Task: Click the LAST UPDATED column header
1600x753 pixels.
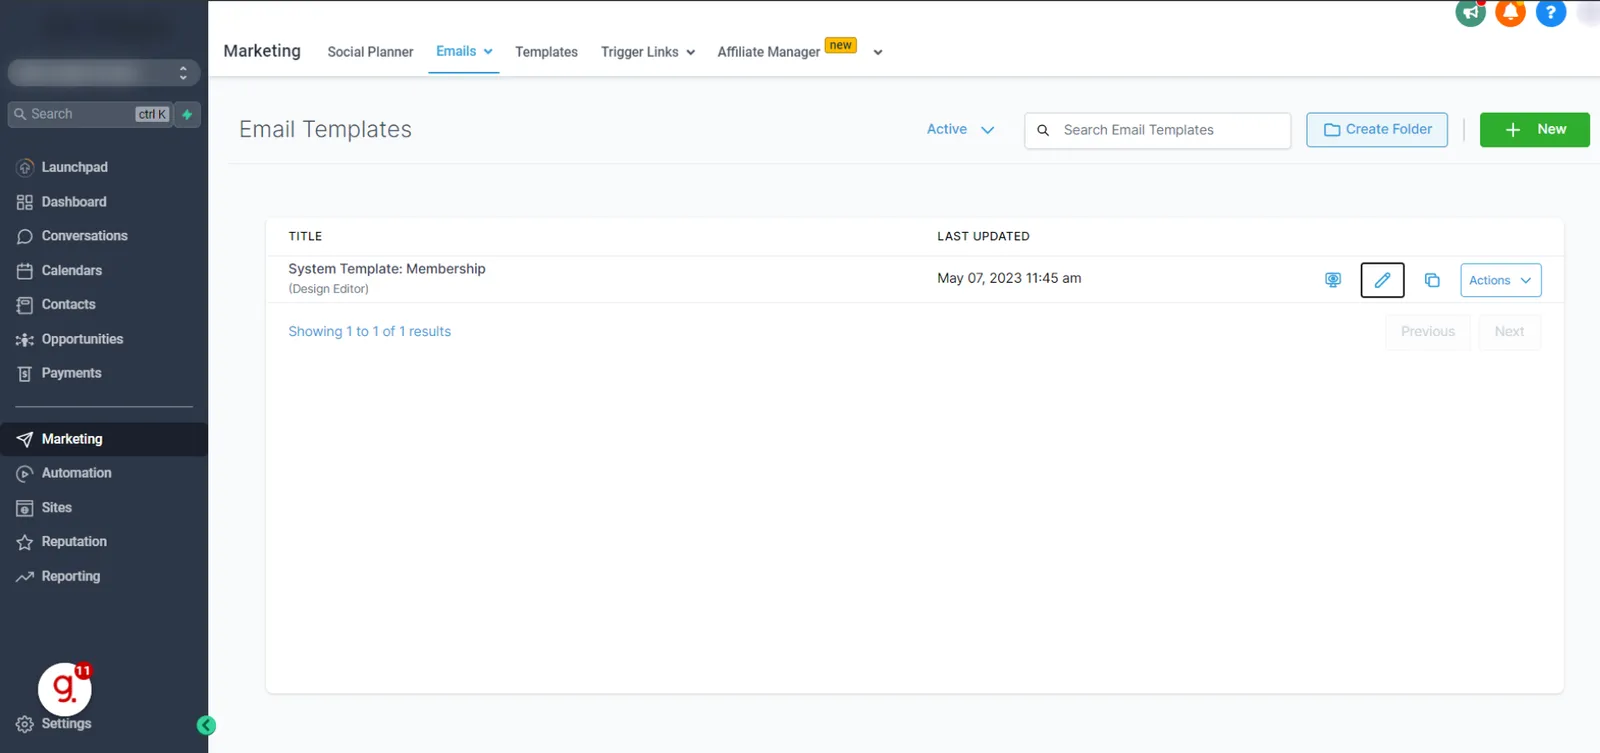Action: tap(983, 237)
